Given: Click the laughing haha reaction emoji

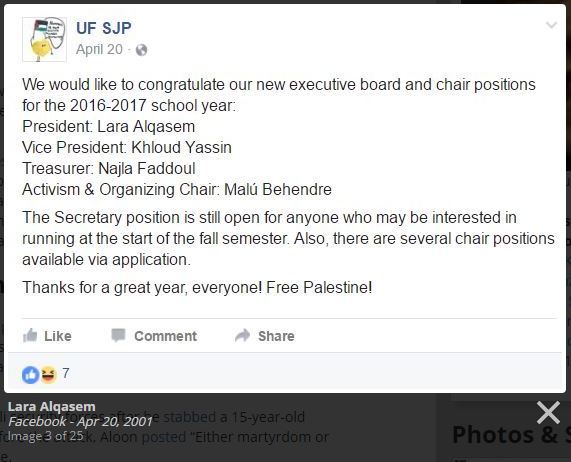Looking at the screenshot, I should click(x=49, y=375).
